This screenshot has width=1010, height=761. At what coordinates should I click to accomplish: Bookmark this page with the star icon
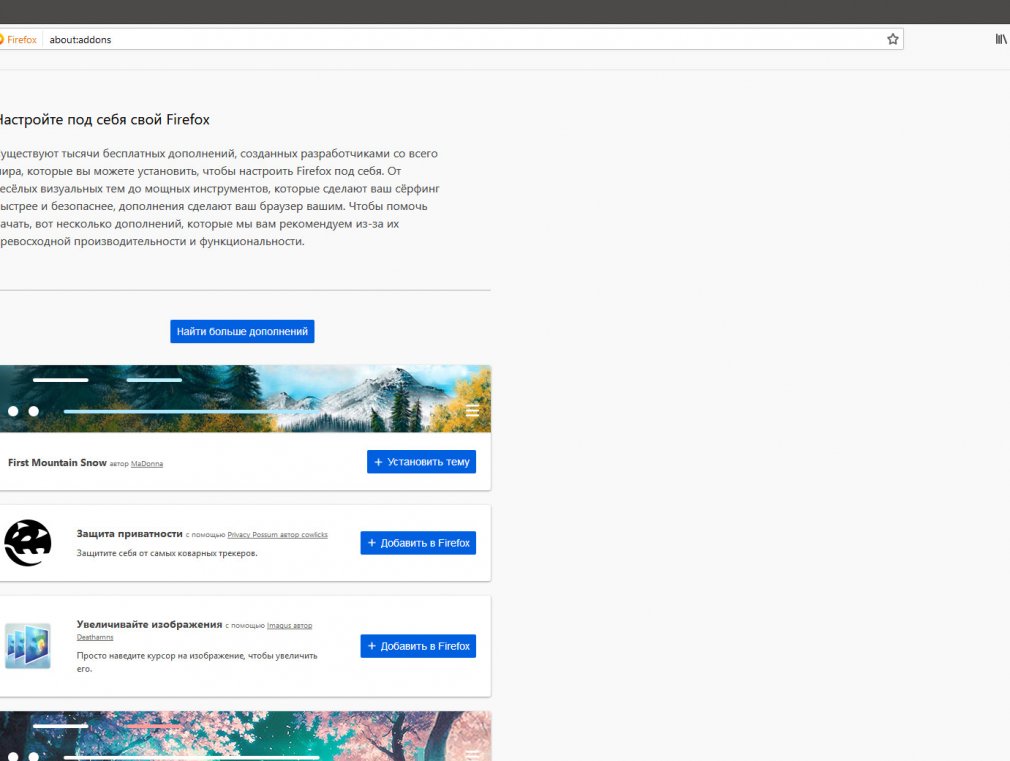[892, 39]
